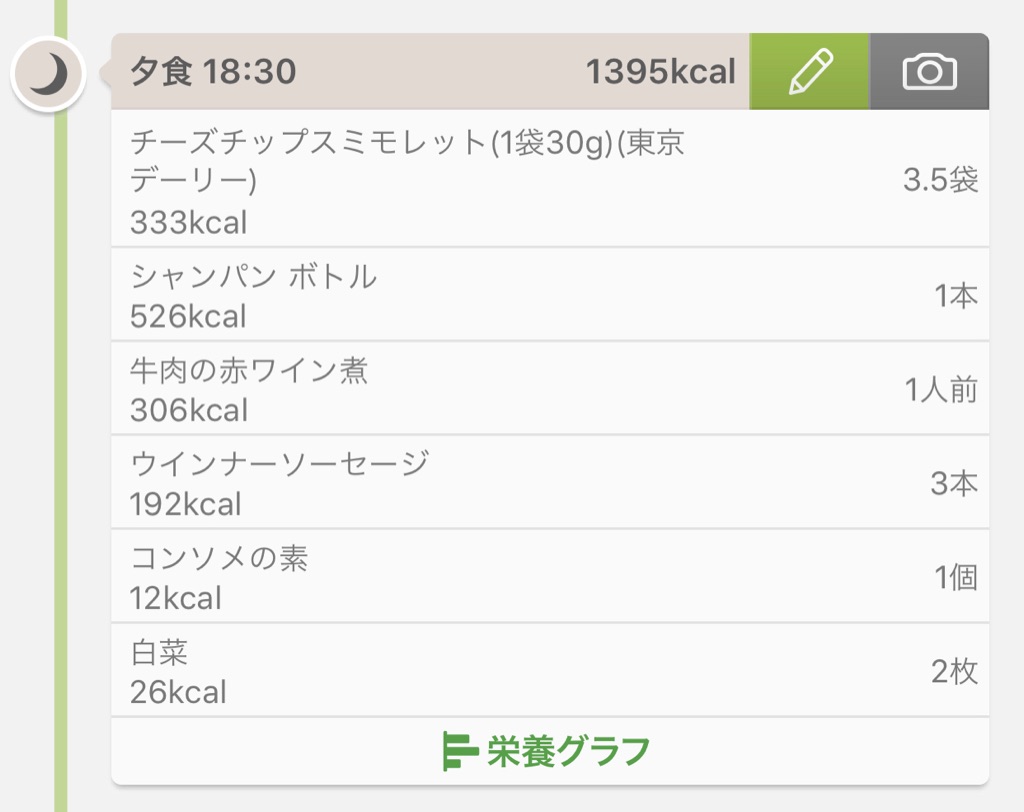Tap the 1人前 serving quantity
This screenshot has width=1024, height=812.
click(941, 389)
